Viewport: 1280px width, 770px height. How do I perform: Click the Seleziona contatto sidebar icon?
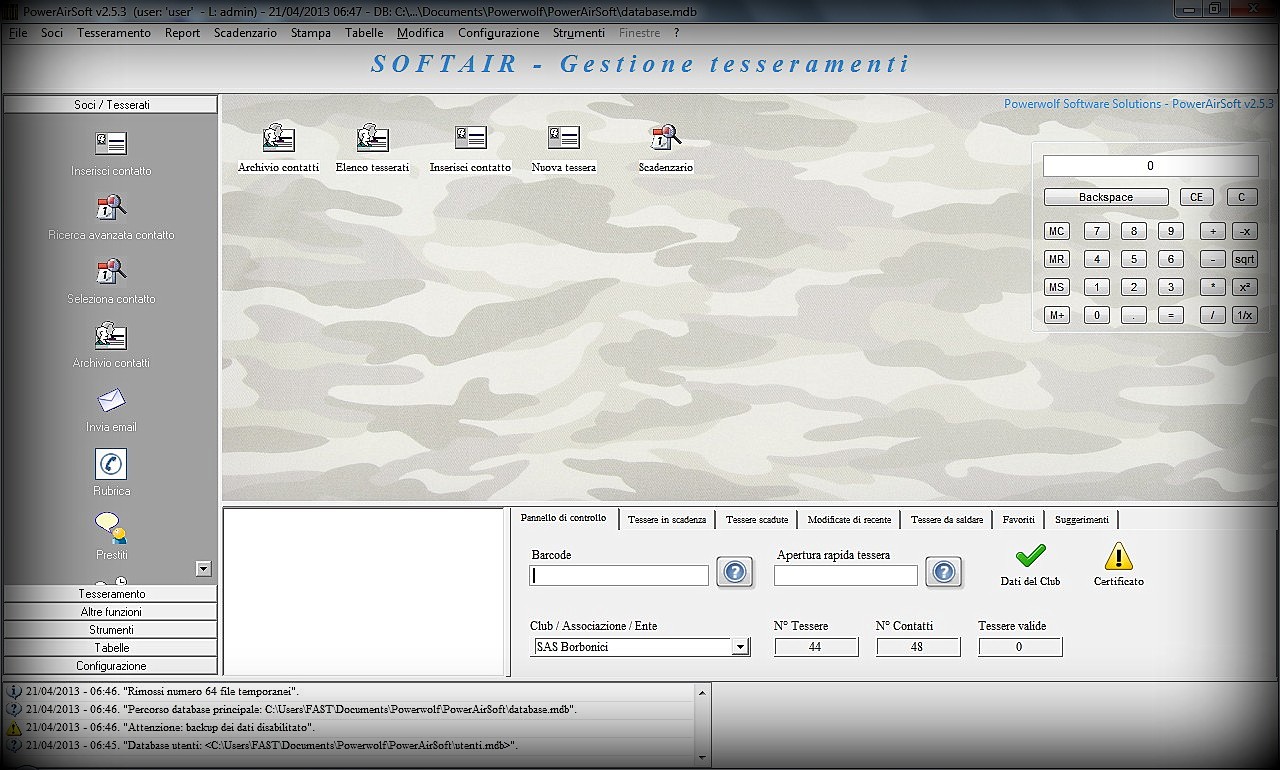click(x=111, y=272)
